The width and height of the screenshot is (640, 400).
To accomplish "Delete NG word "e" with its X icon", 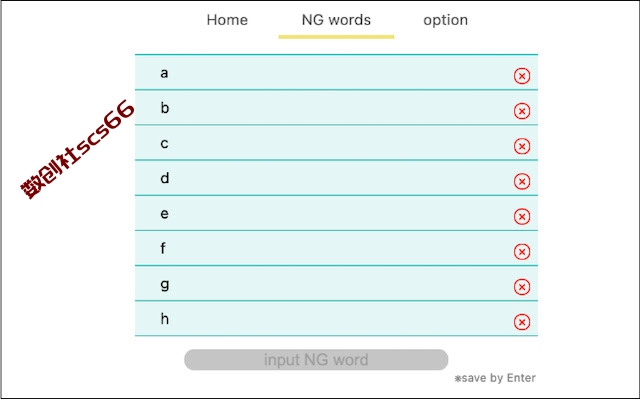I will 522,216.
